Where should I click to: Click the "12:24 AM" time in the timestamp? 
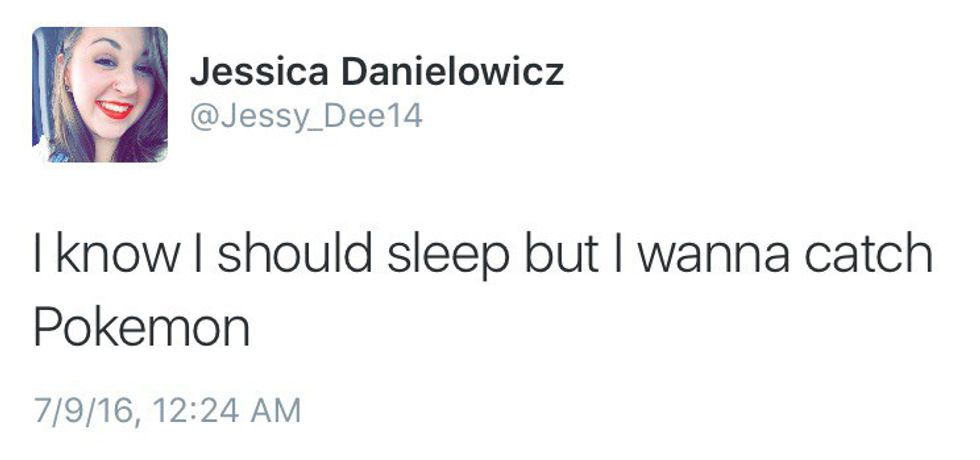231,409
